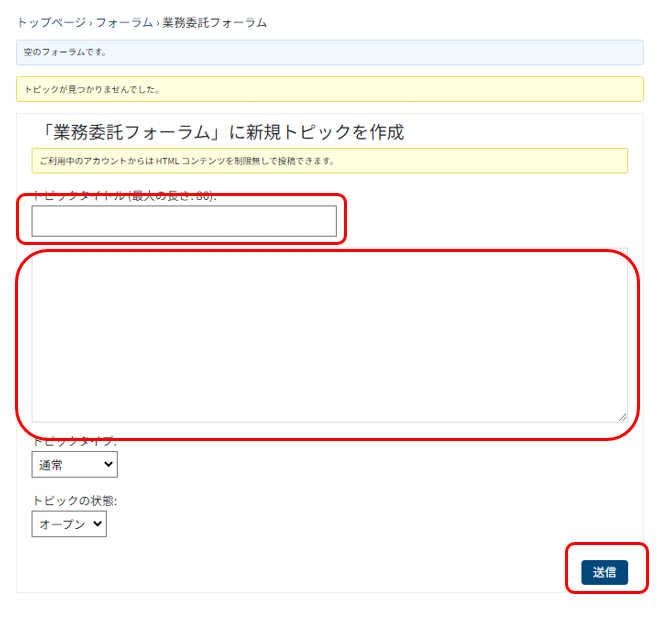Click the トピックタイプ label text

74,441
